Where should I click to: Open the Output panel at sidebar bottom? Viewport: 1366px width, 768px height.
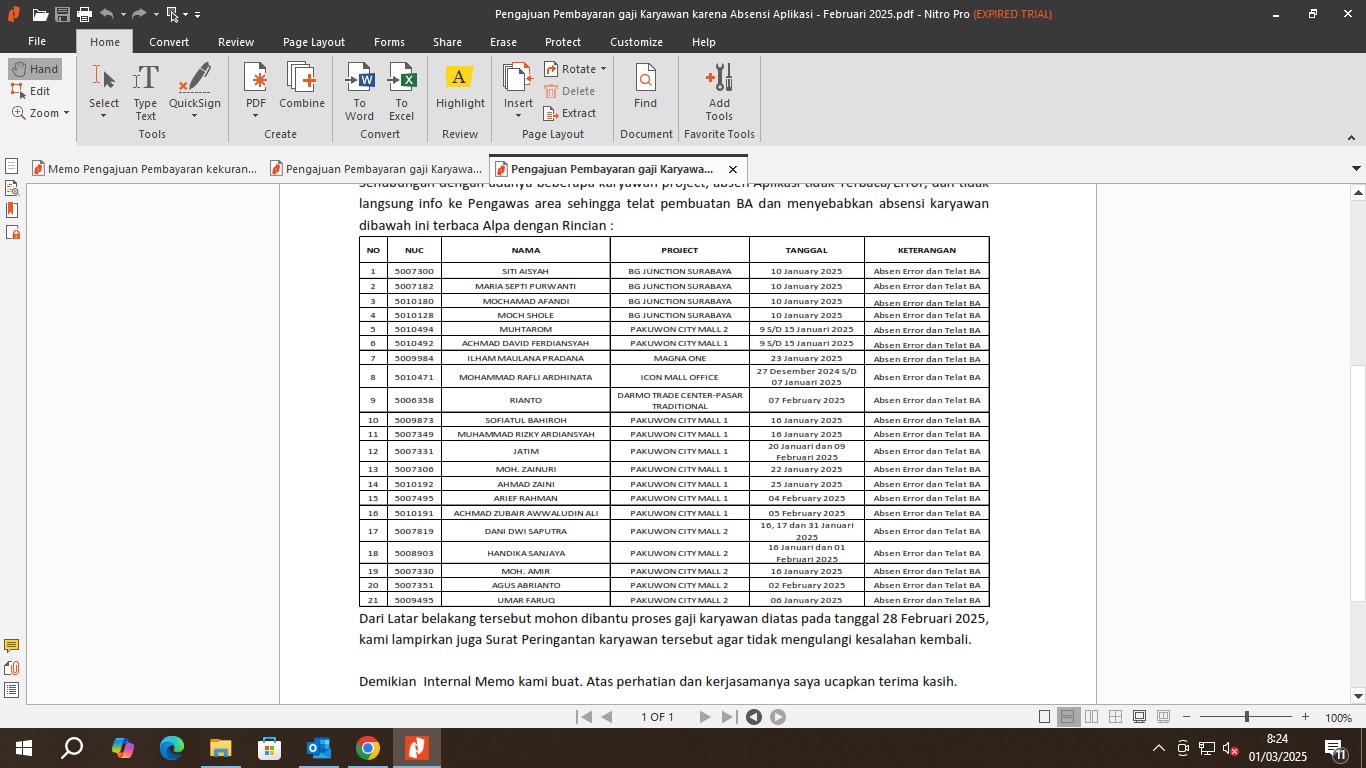[12, 690]
